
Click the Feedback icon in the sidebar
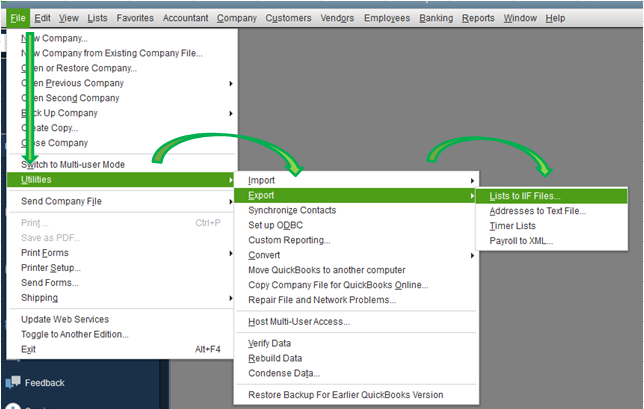13,382
